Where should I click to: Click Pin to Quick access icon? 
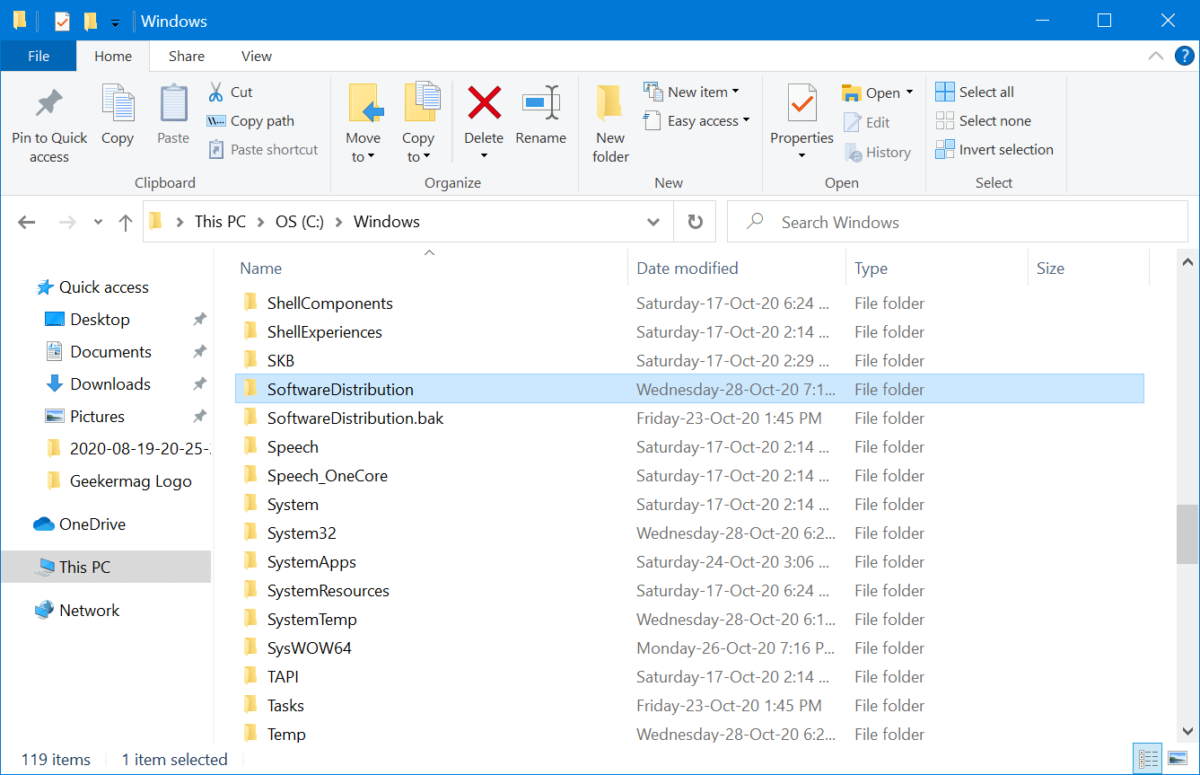[49, 103]
